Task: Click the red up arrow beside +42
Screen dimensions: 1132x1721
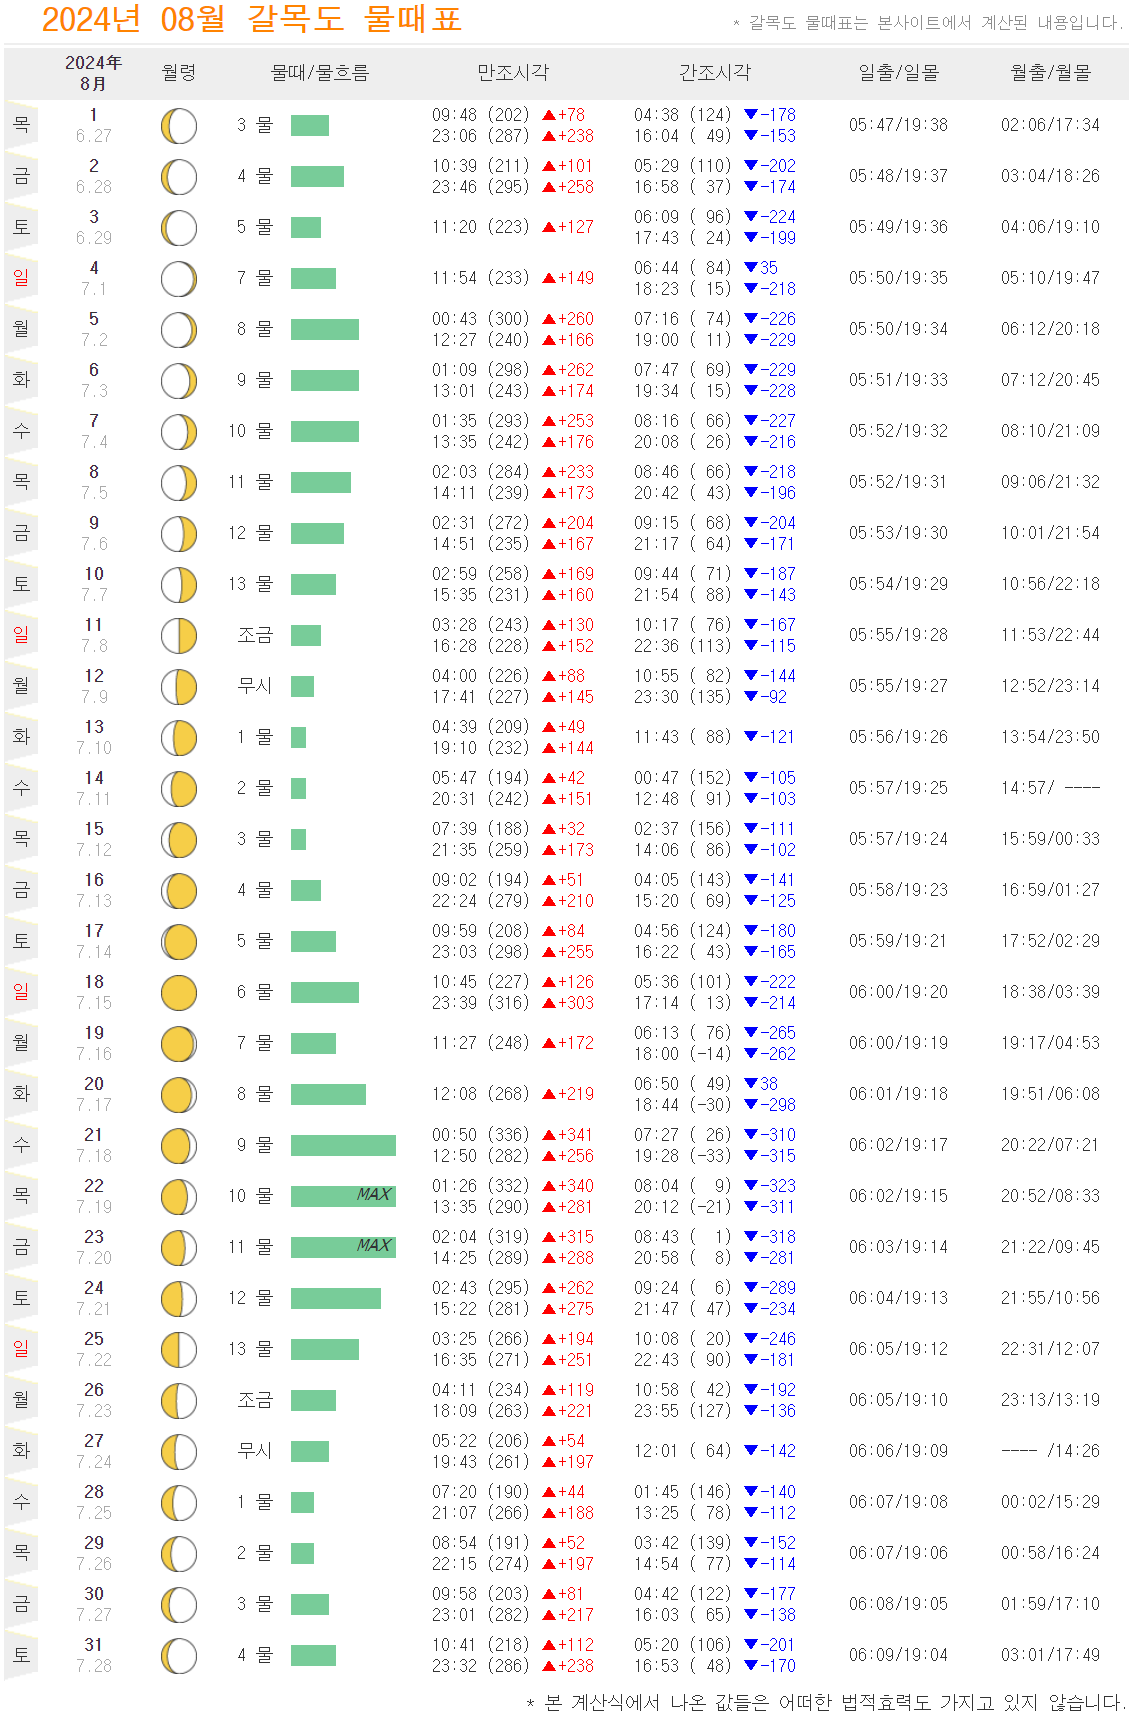Action: pyautogui.click(x=549, y=779)
